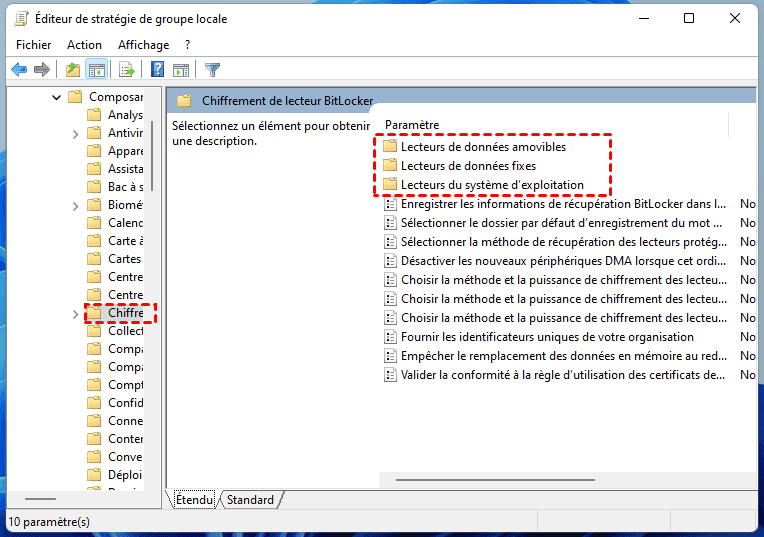Click the tree pane vertical scrollbar
Screen dimensions: 764x537
pyautogui.click(x=152, y=156)
